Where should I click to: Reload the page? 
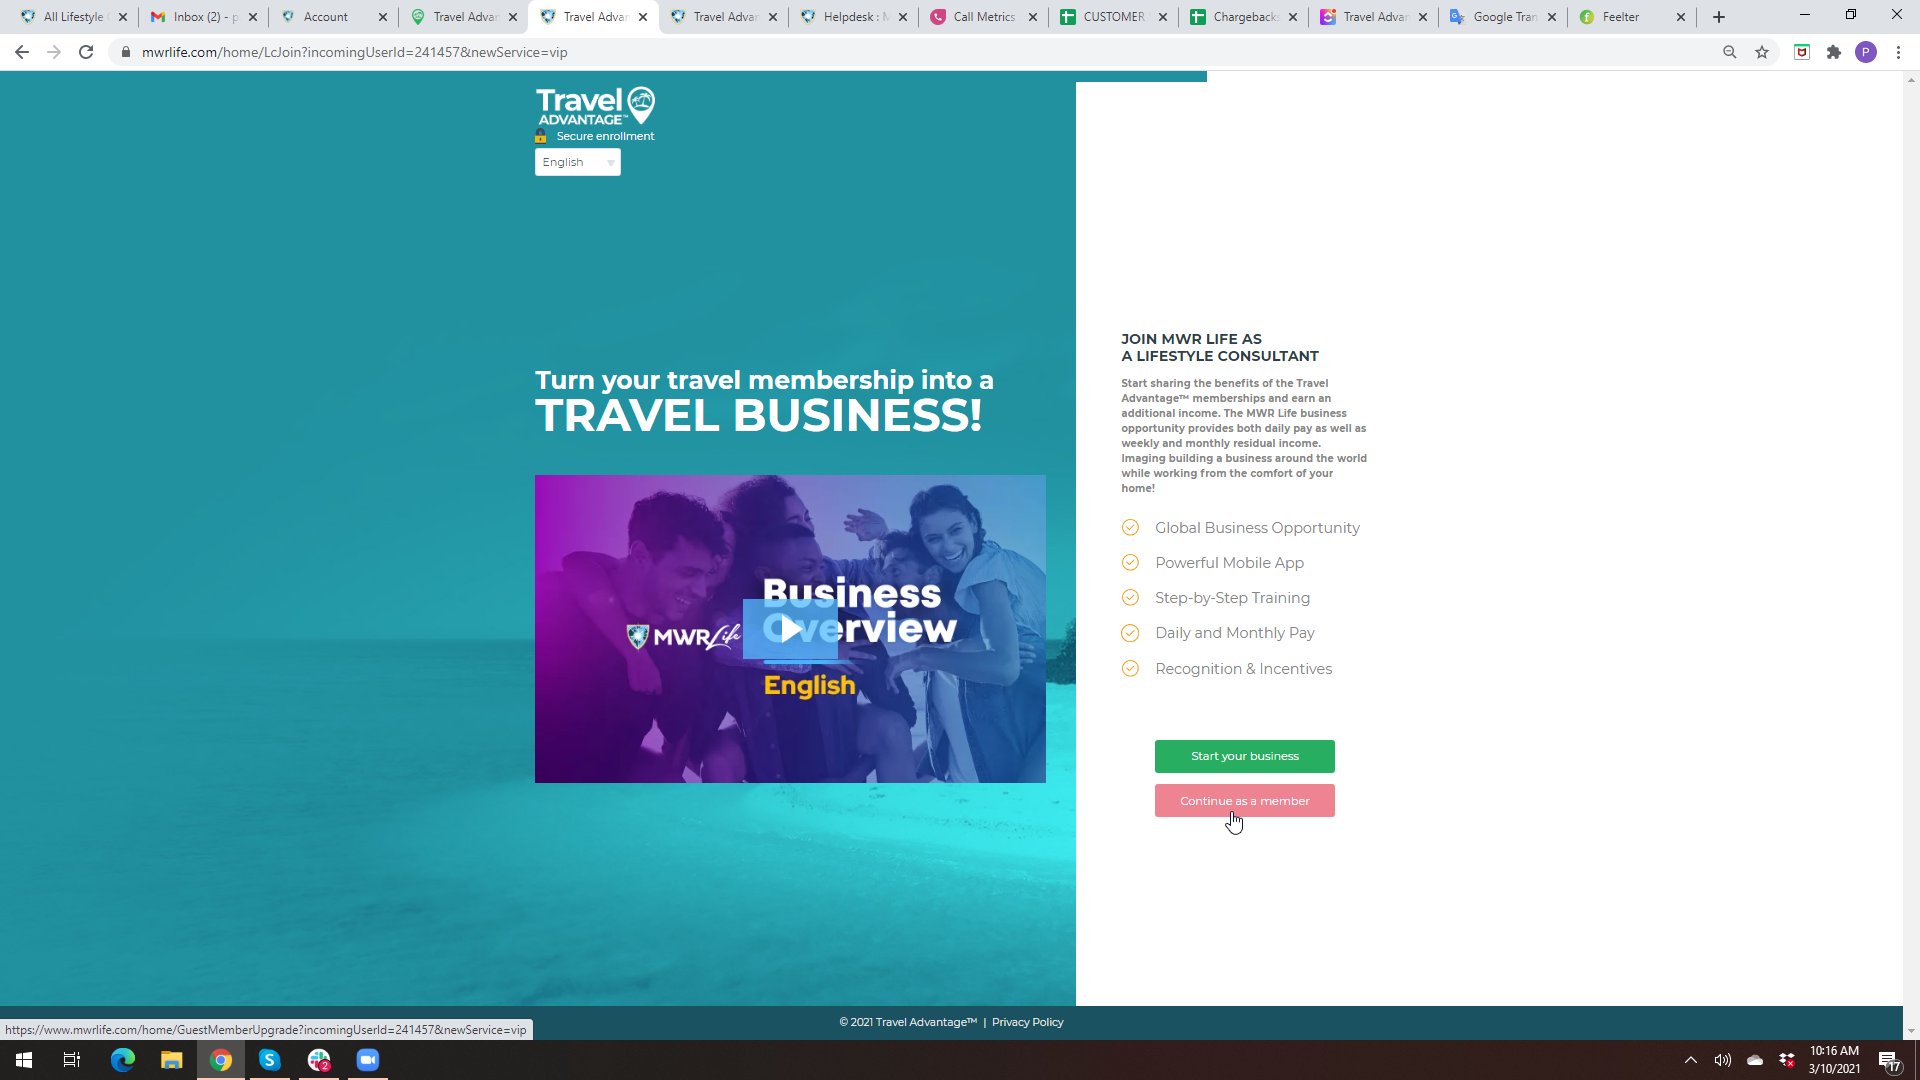86,52
